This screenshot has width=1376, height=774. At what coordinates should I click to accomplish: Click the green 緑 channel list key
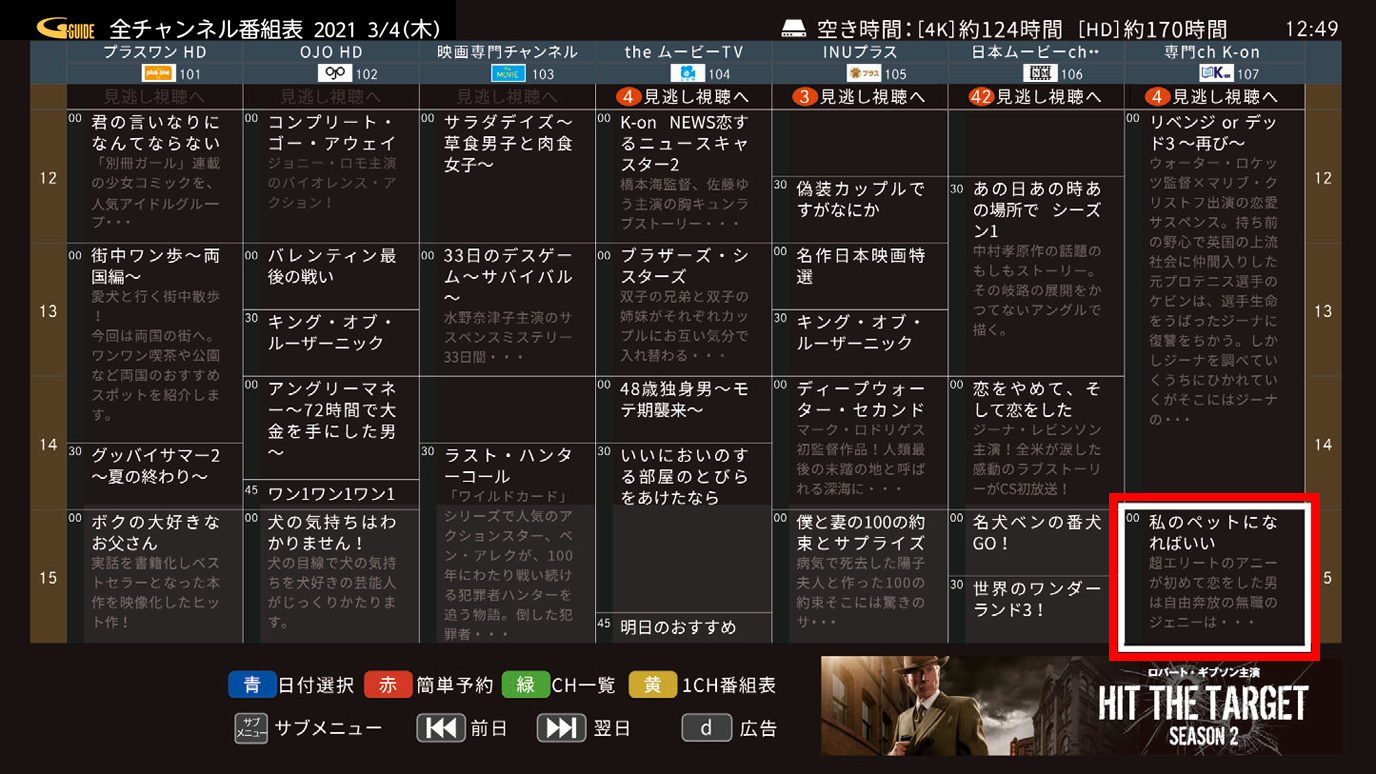coord(525,685)
